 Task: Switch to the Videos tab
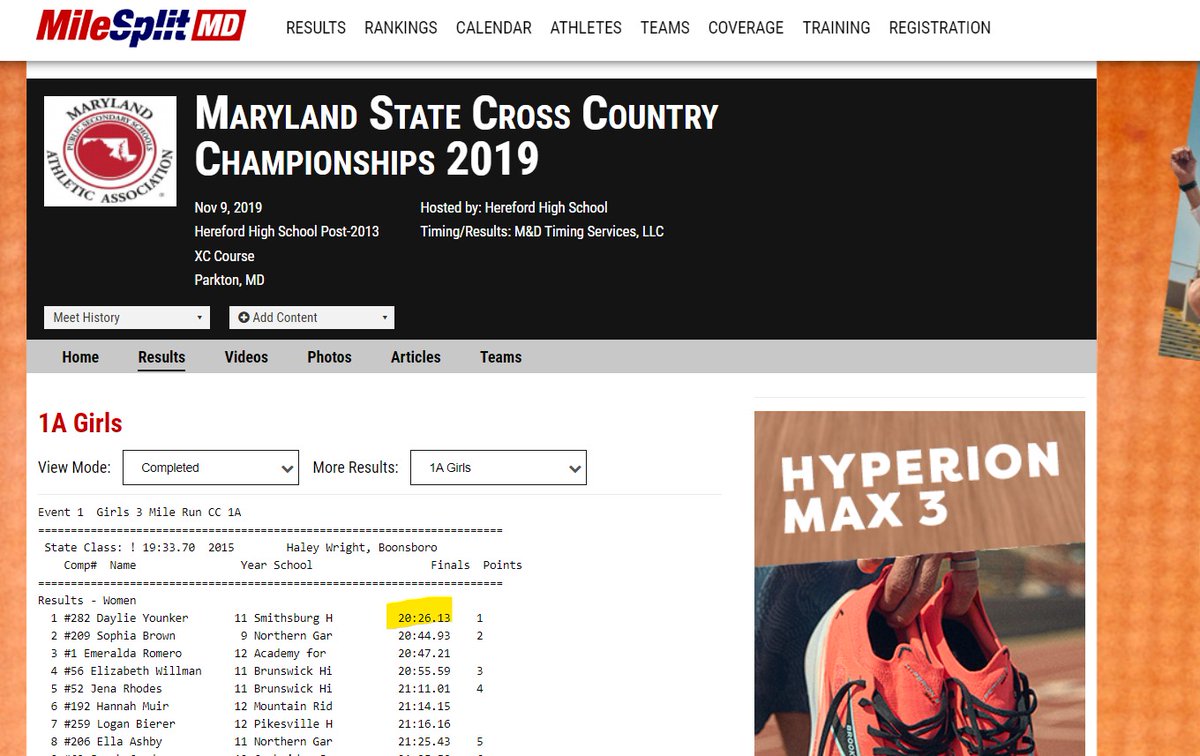tap(246, 357)
